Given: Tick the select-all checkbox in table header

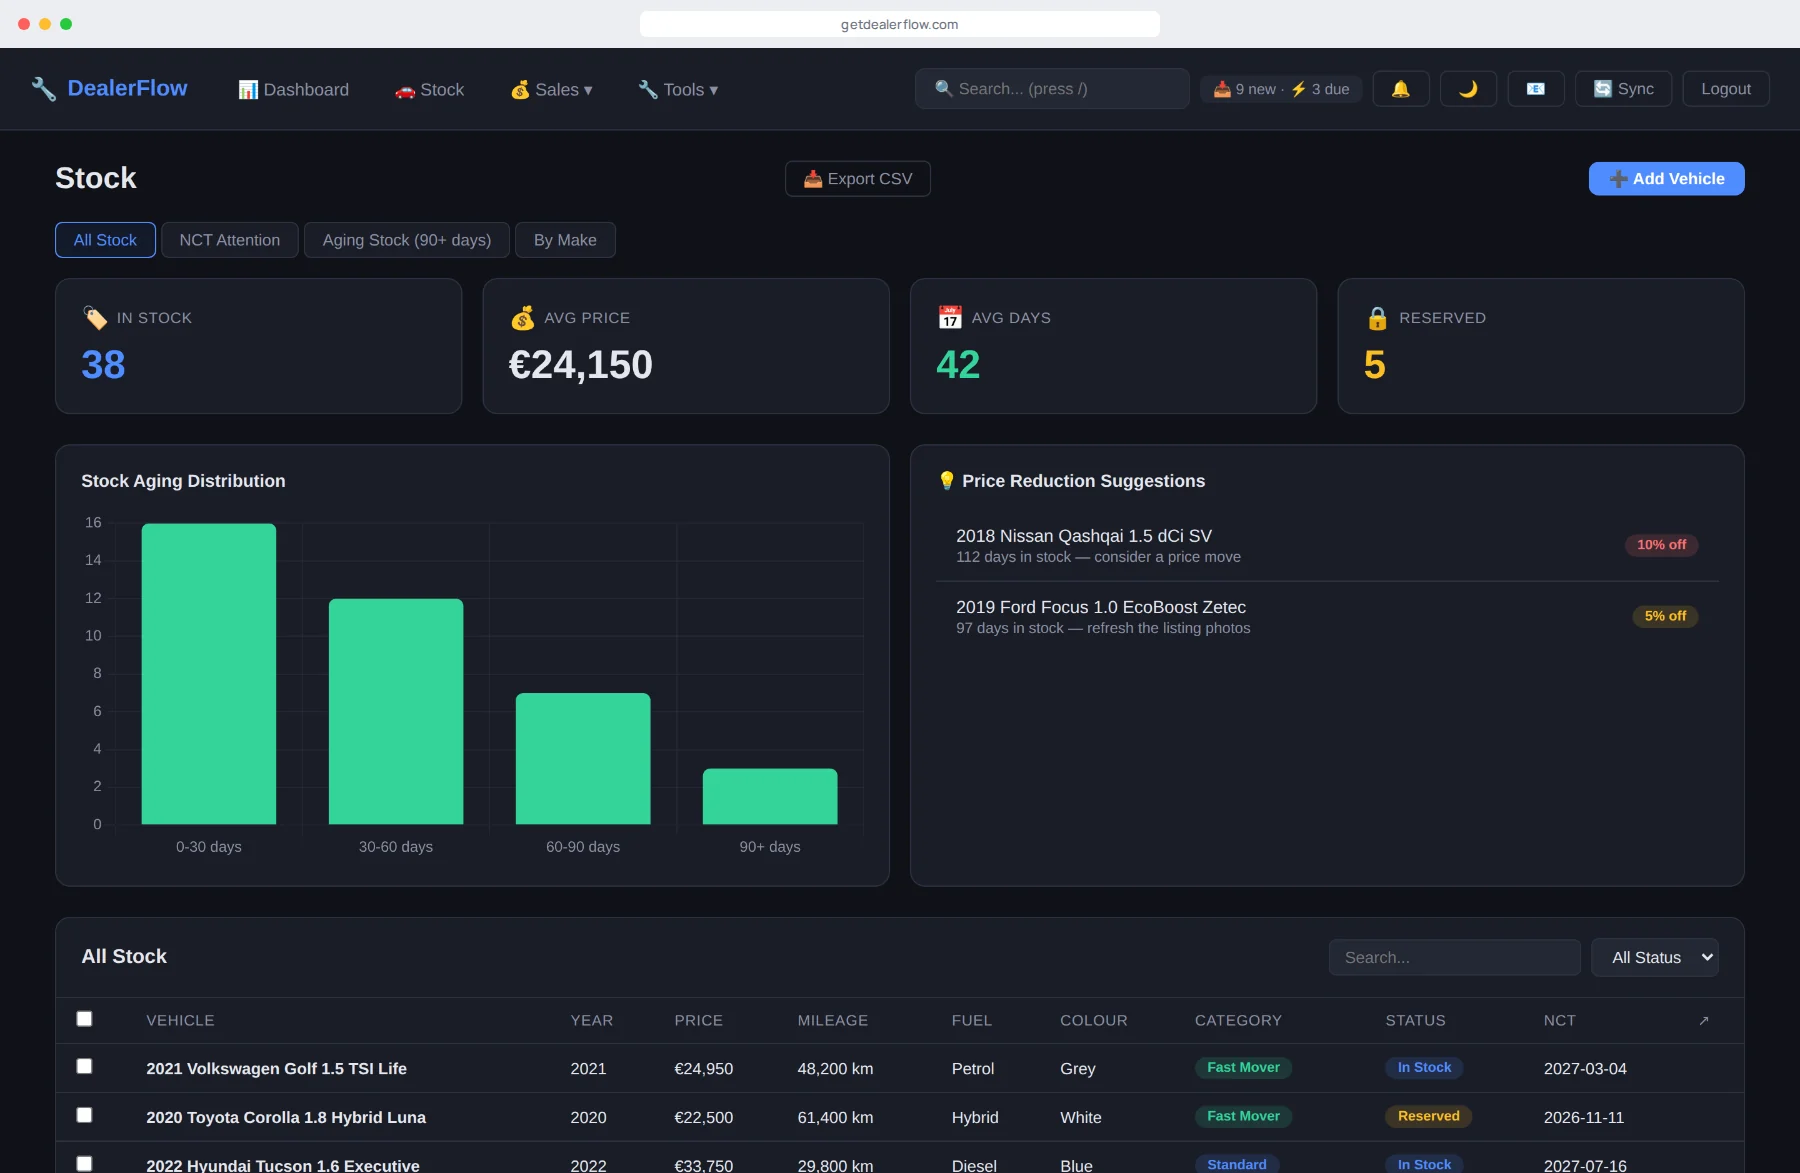Looking at the screenshot, I should 85,1019.
